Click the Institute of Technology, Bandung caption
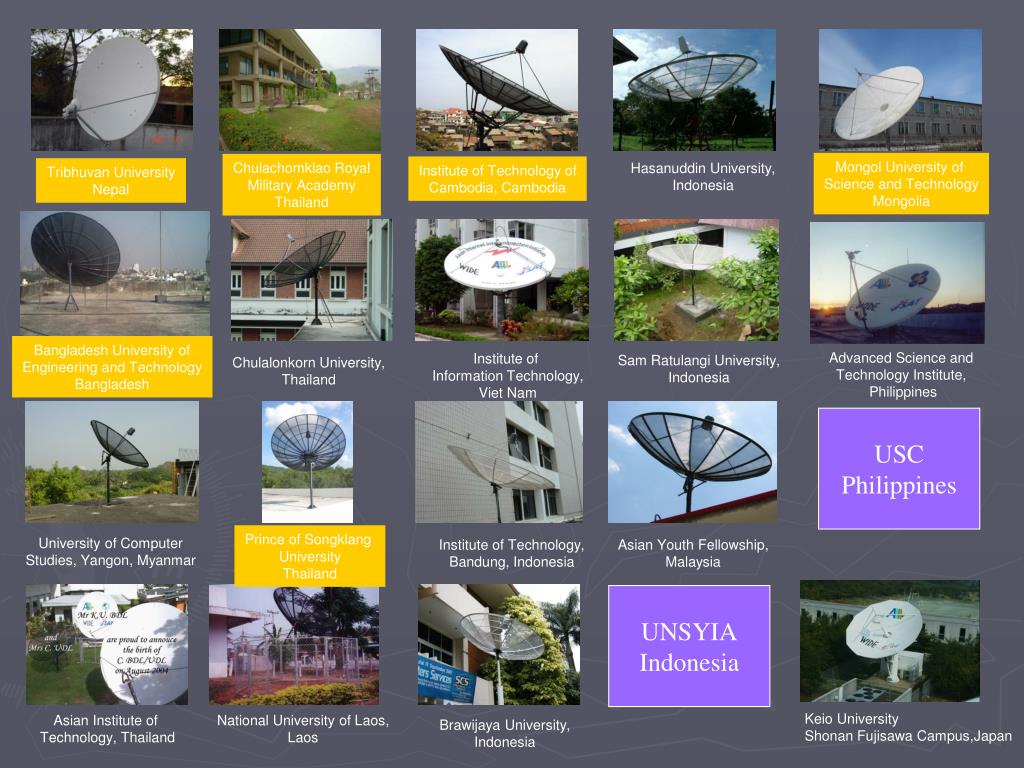 pos(511,553)
